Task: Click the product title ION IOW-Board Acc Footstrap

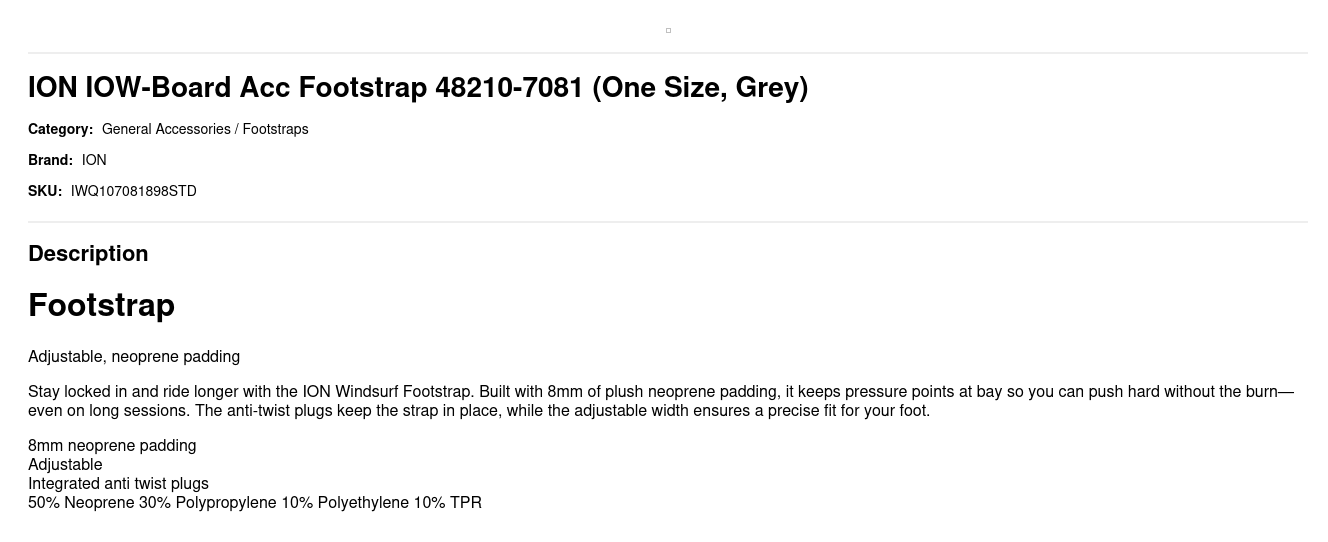Action: pyautogui.click(x=418, y=88)
